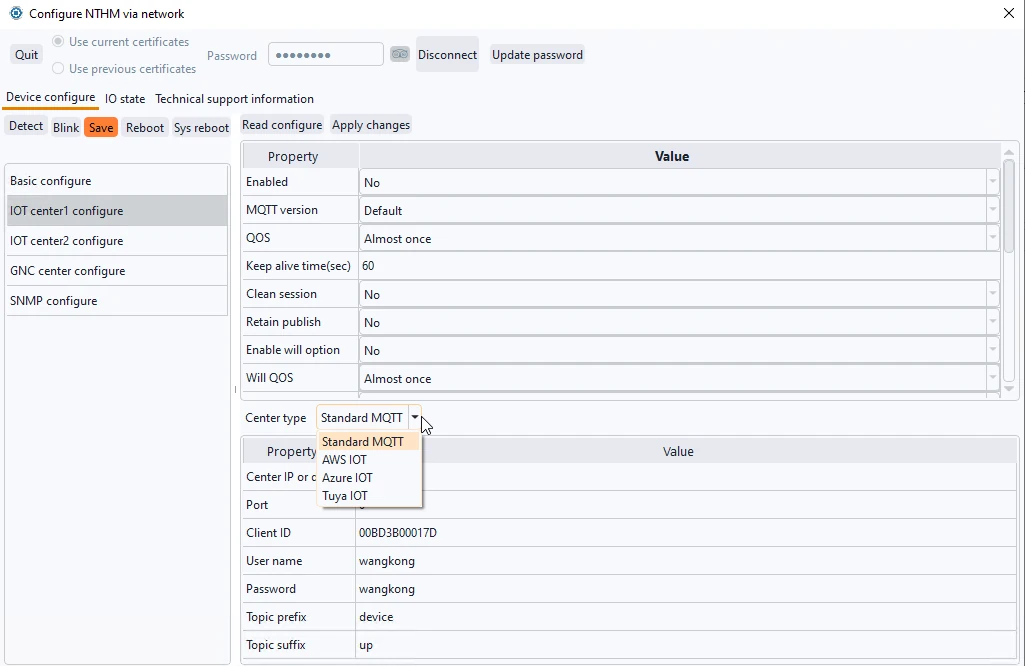Click the Topic prefix value device
1025x666 pixels.
click(x=686, y=617)
